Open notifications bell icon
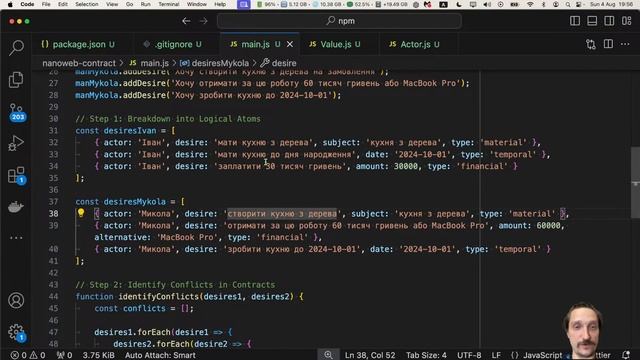 (626, 355)
